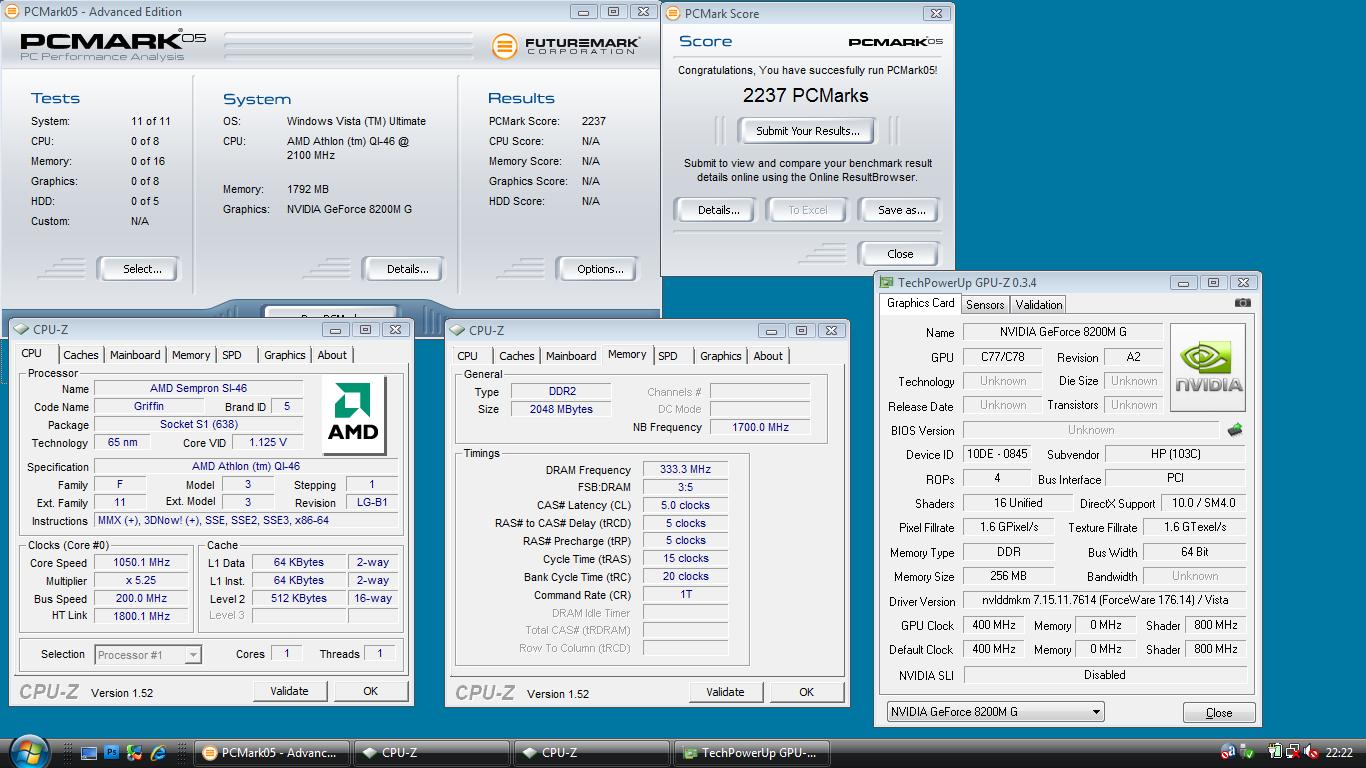This screenshot has width=1366, height=768.
Task: Click the GPU-Z camera screenshot icon
Action: coord(1242,303)
